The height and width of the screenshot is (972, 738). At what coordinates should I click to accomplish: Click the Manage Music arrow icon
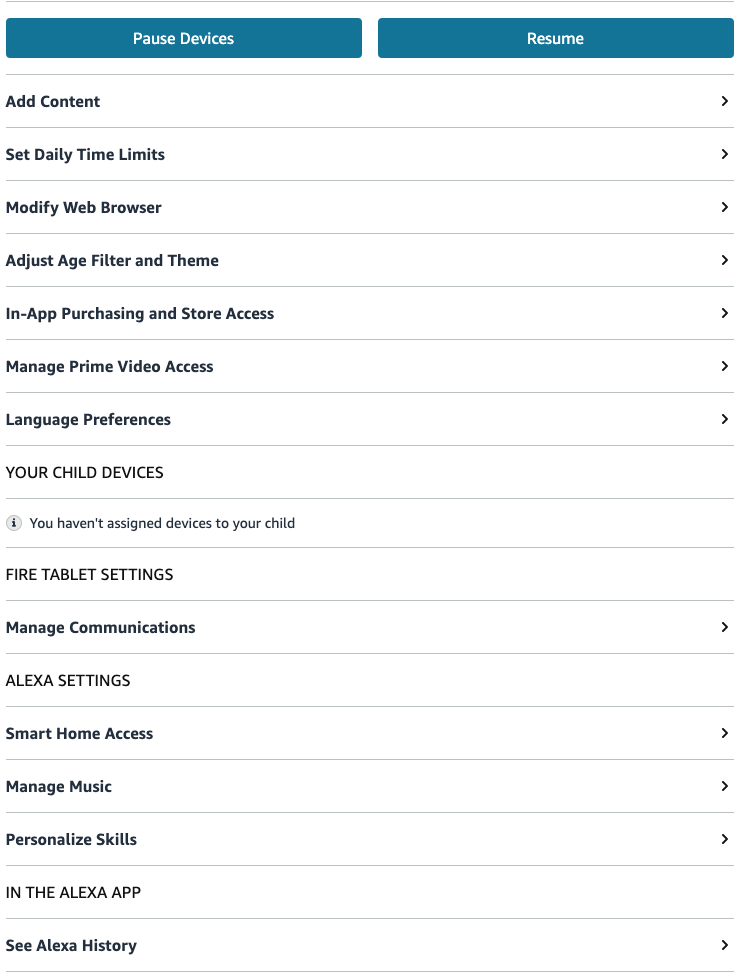click(725, 786)
